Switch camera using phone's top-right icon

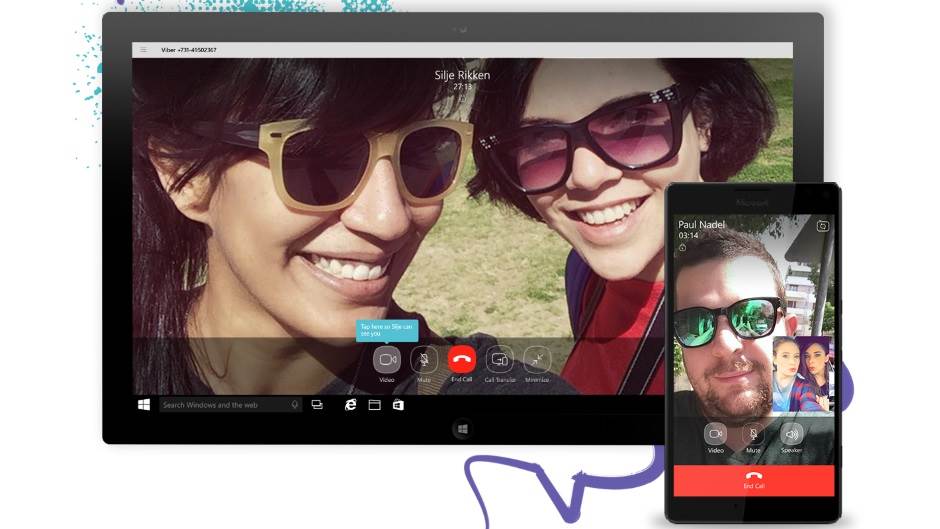[x=822, y=226]
